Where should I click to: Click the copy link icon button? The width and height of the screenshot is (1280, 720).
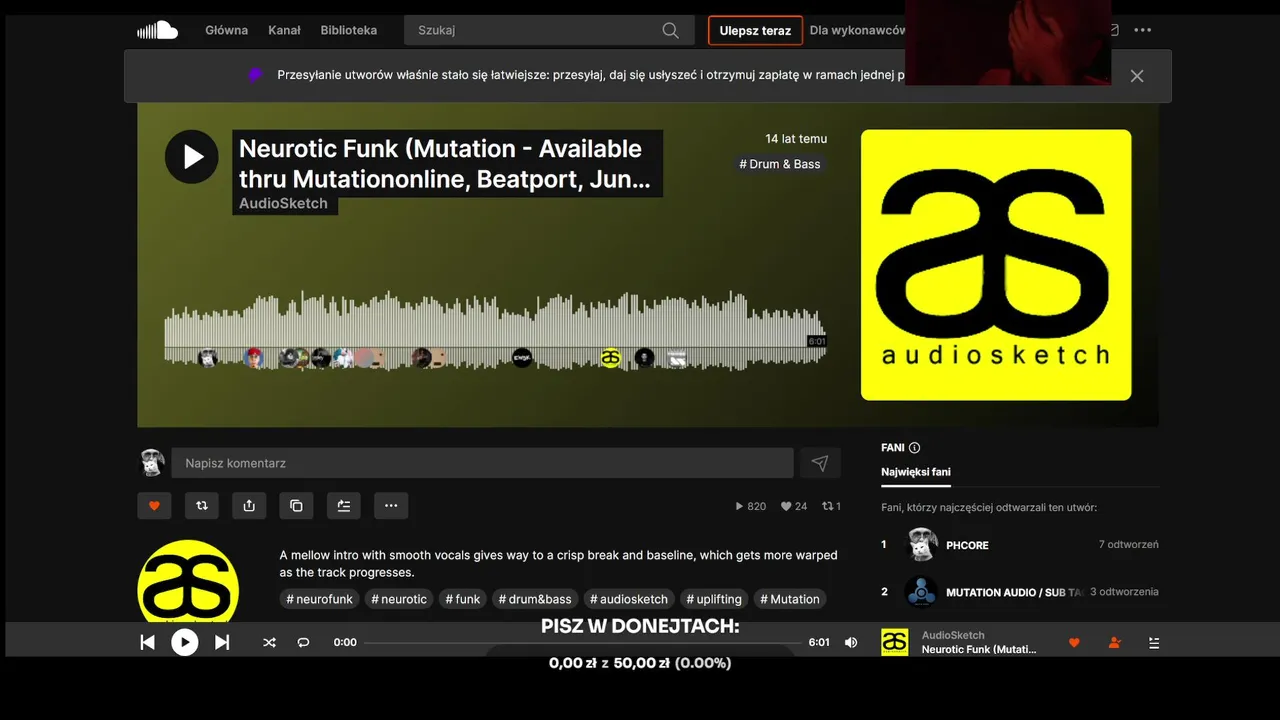296,506
